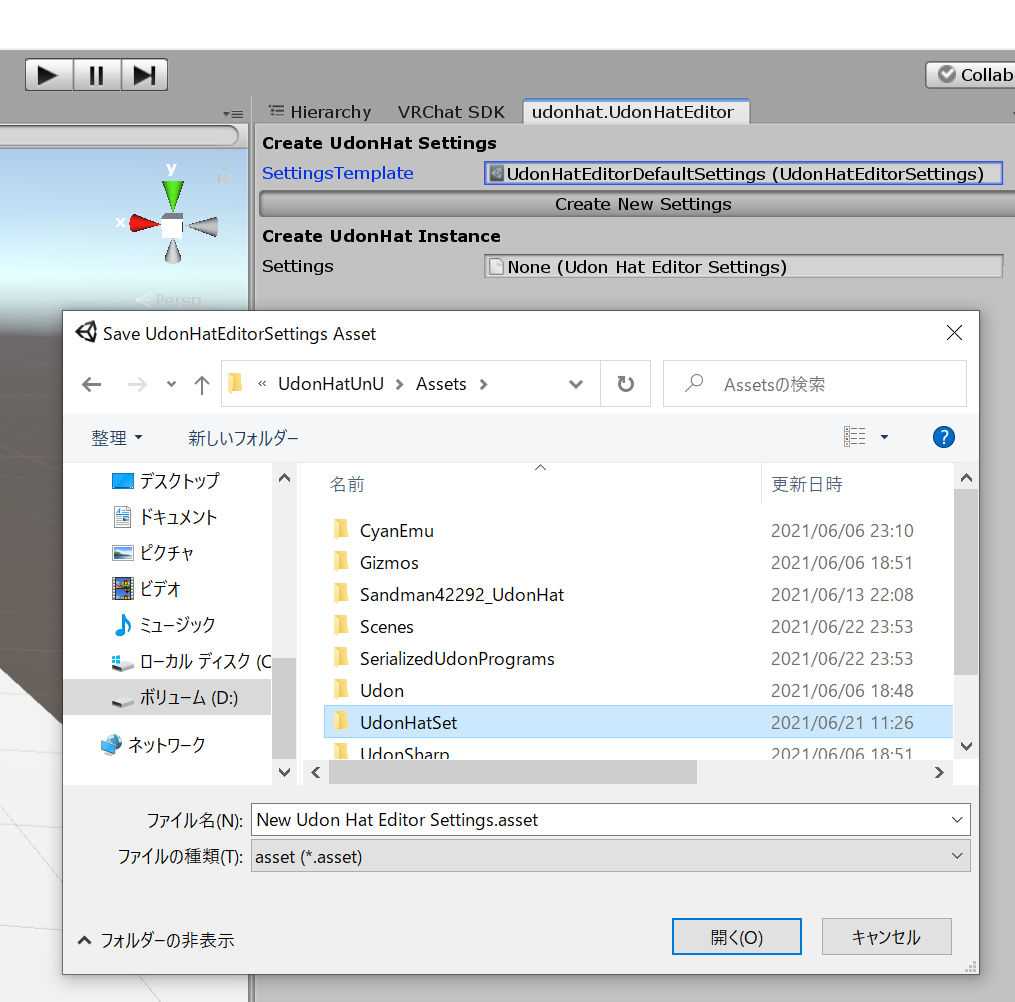This screenshot has height=1002, width=1015.
Task: Open the view options dropdown arrow
Action: 884,437
